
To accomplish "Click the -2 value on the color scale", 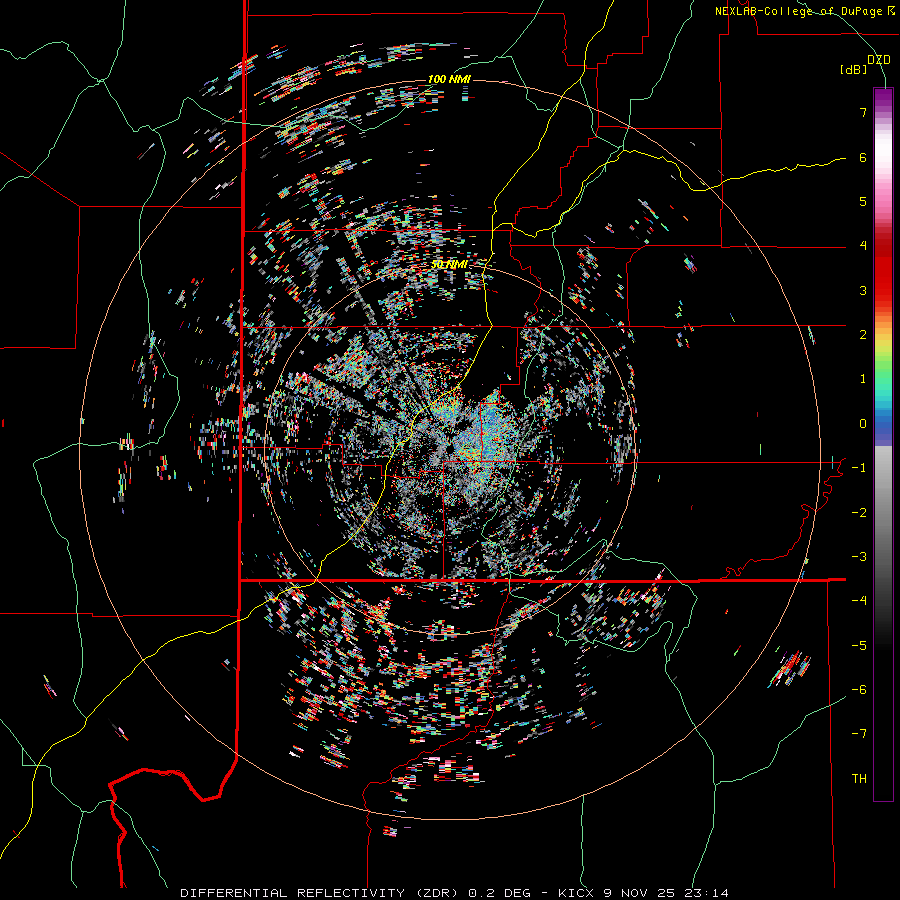I will point(859,513).
